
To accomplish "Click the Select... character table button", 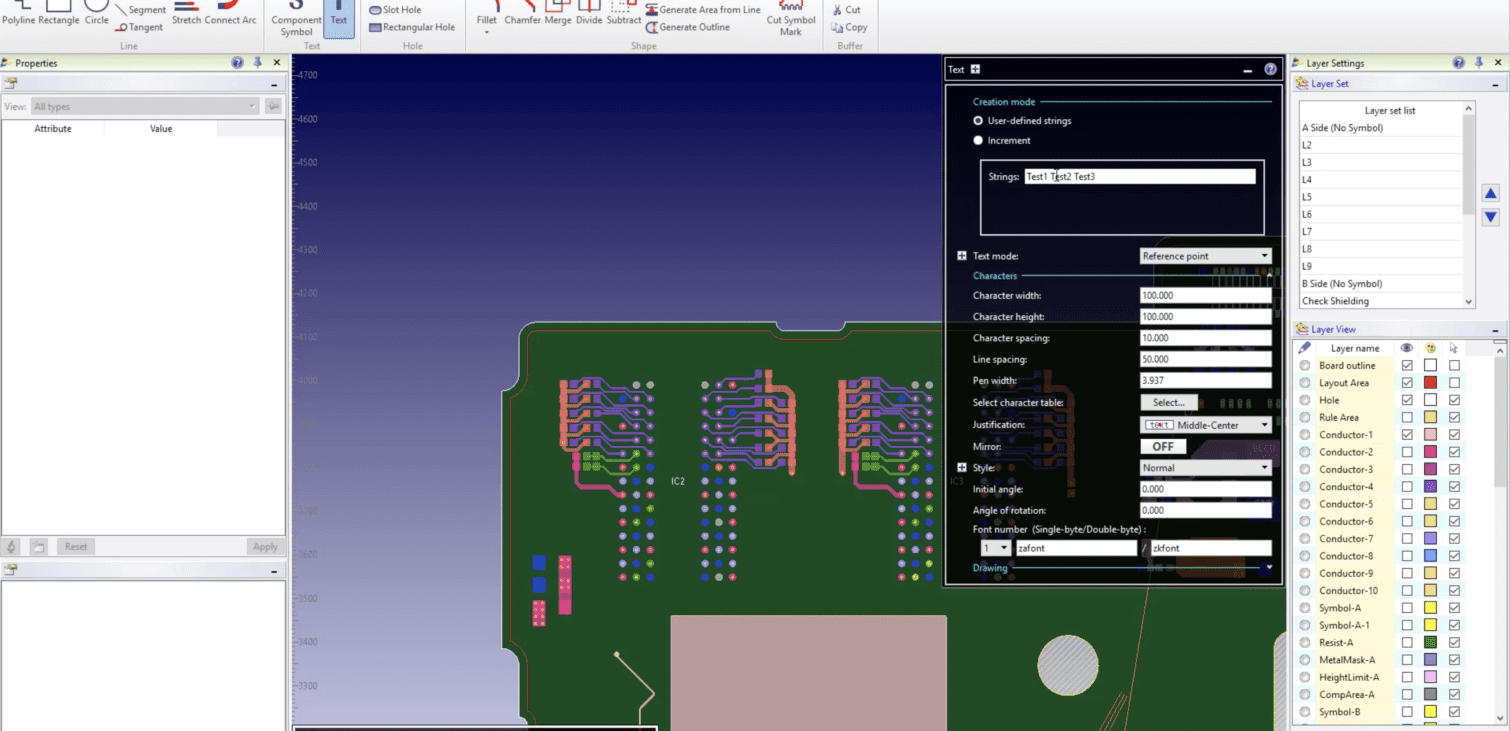I will 1168,403.
